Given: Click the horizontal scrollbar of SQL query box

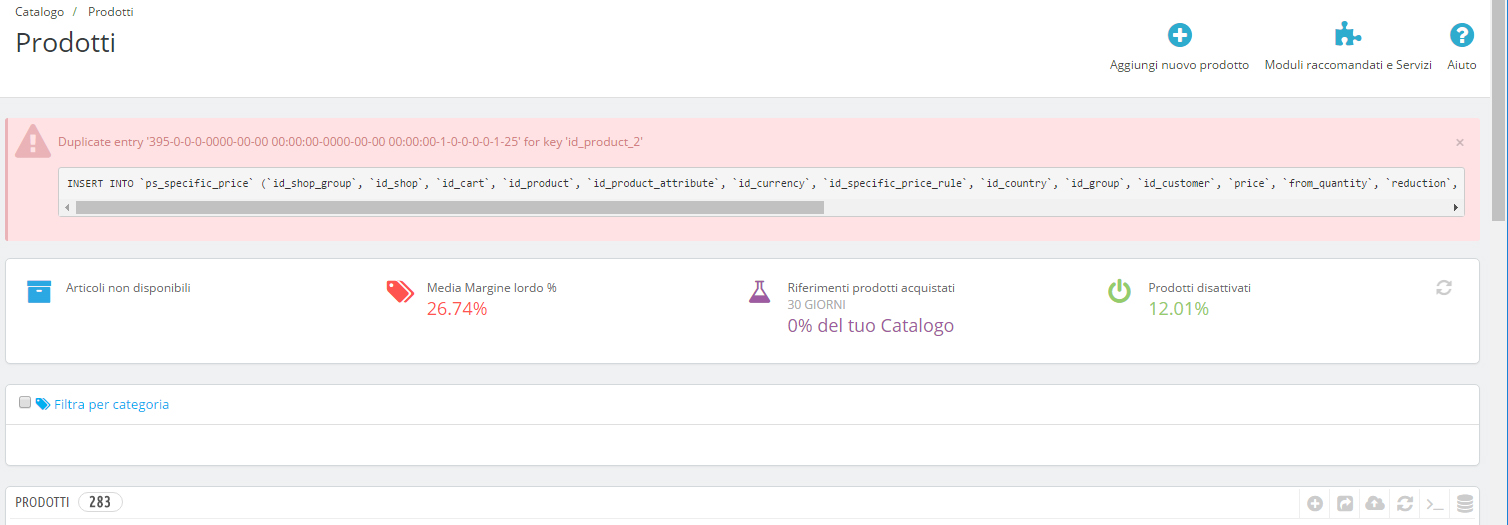Looking at the screenshot, I should point(450,207).
